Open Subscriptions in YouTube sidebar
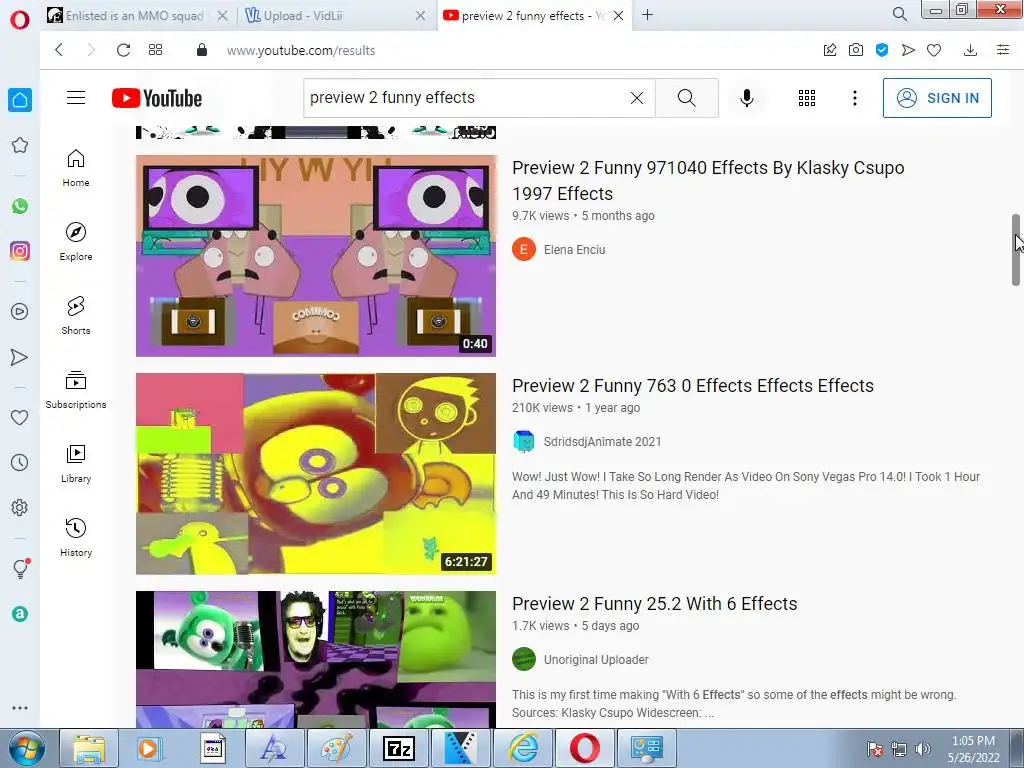The width and height of the screenshot is (1024, 768). point(76,390)
